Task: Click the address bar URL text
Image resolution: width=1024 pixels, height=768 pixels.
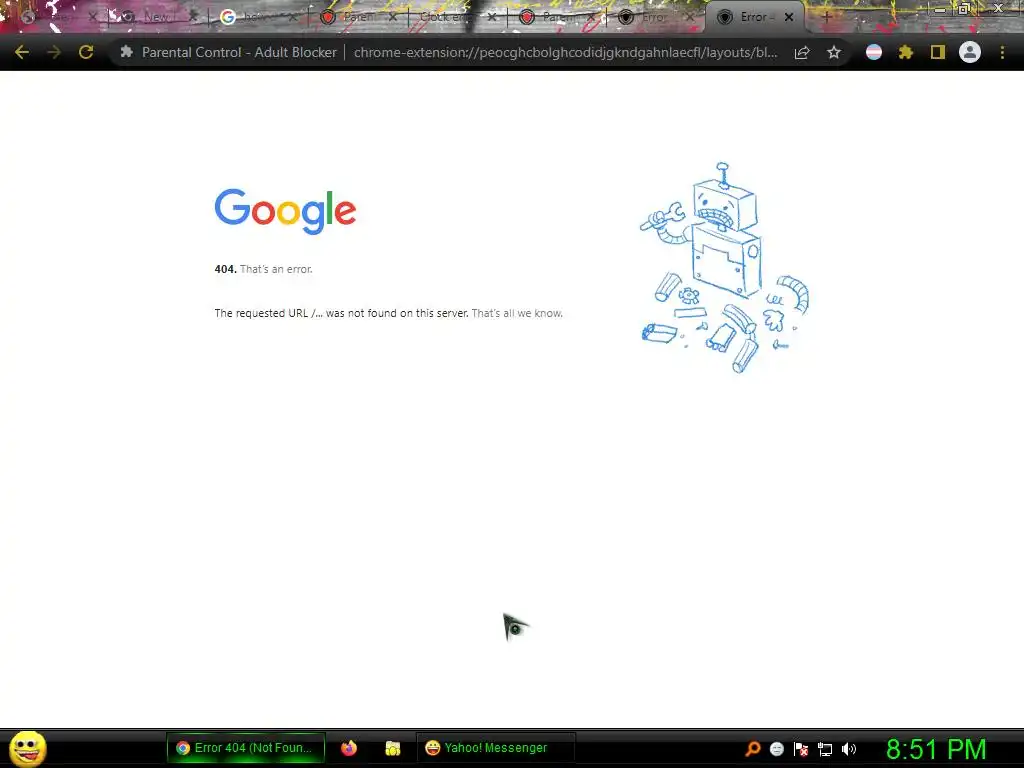Action: point(566,52)
